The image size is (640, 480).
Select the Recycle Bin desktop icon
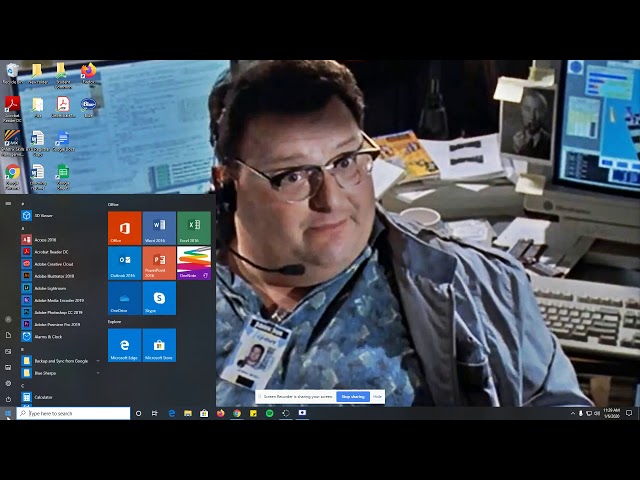12,73
